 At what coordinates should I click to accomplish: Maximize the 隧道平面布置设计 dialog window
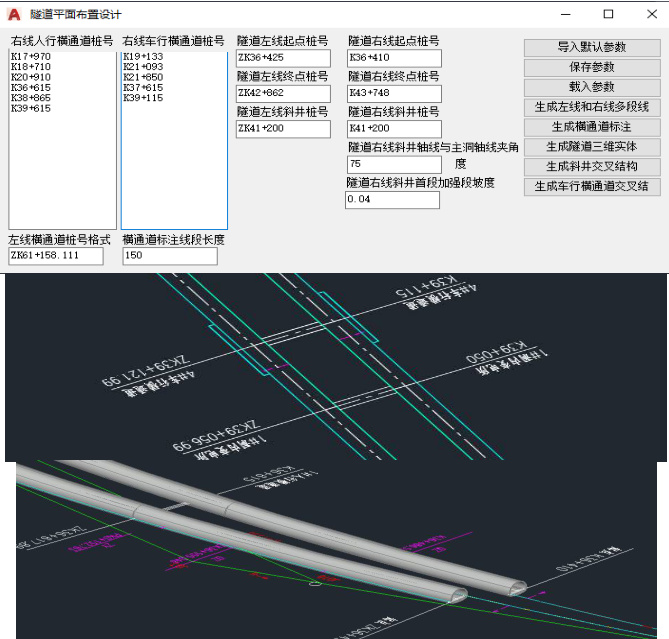(608, 14)
